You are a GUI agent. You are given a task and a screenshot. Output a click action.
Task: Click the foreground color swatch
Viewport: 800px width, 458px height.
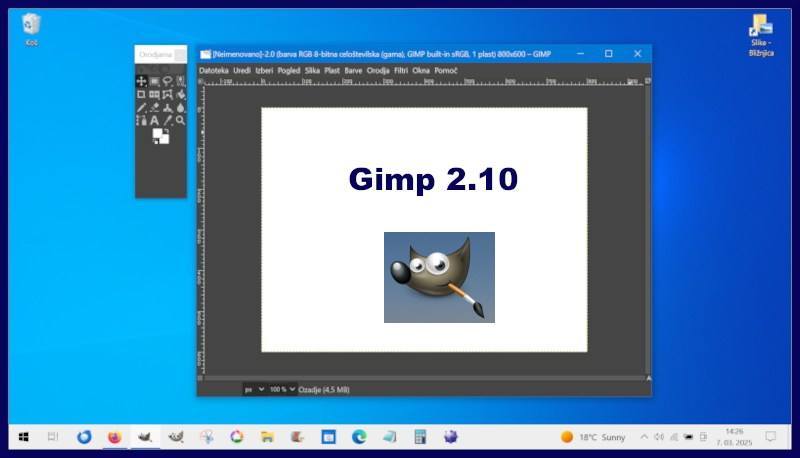[158, 134]
